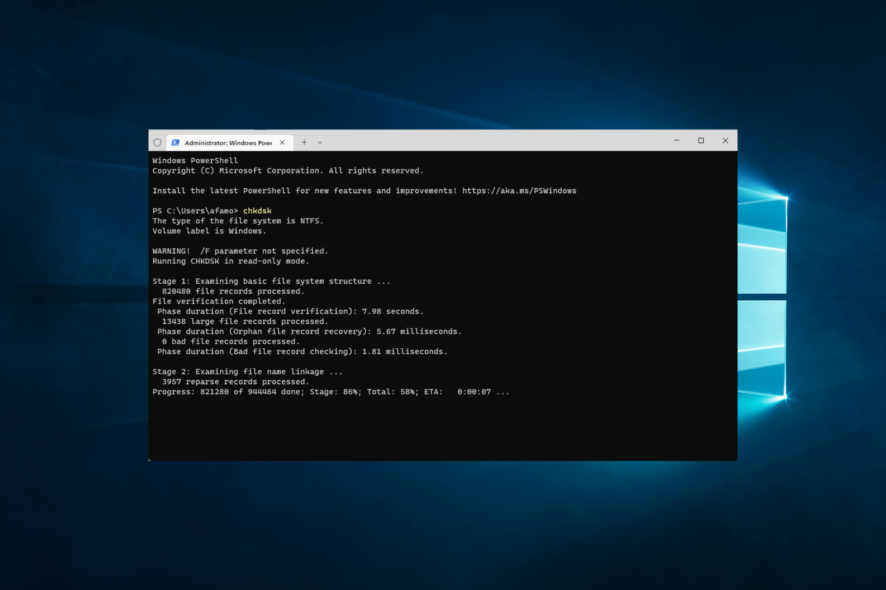Click the 'WARNING! /F parameter not specified.' line
Image resolution: width=886 pixels, height=590 pixels.
240,251
